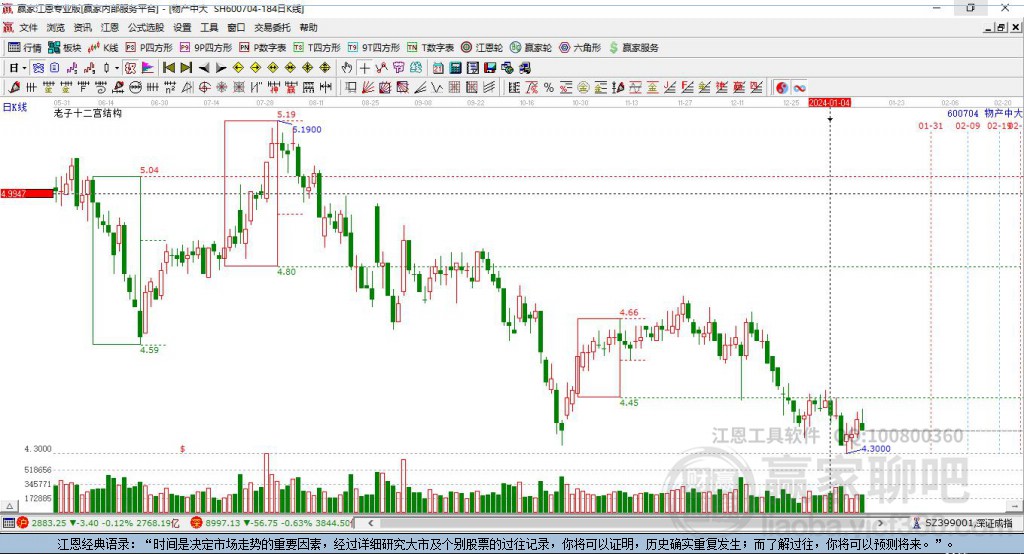The height and width of the screenshot is (554, 1024).
Task: Click the 5.1900 high price label
Action: (307, 129)
